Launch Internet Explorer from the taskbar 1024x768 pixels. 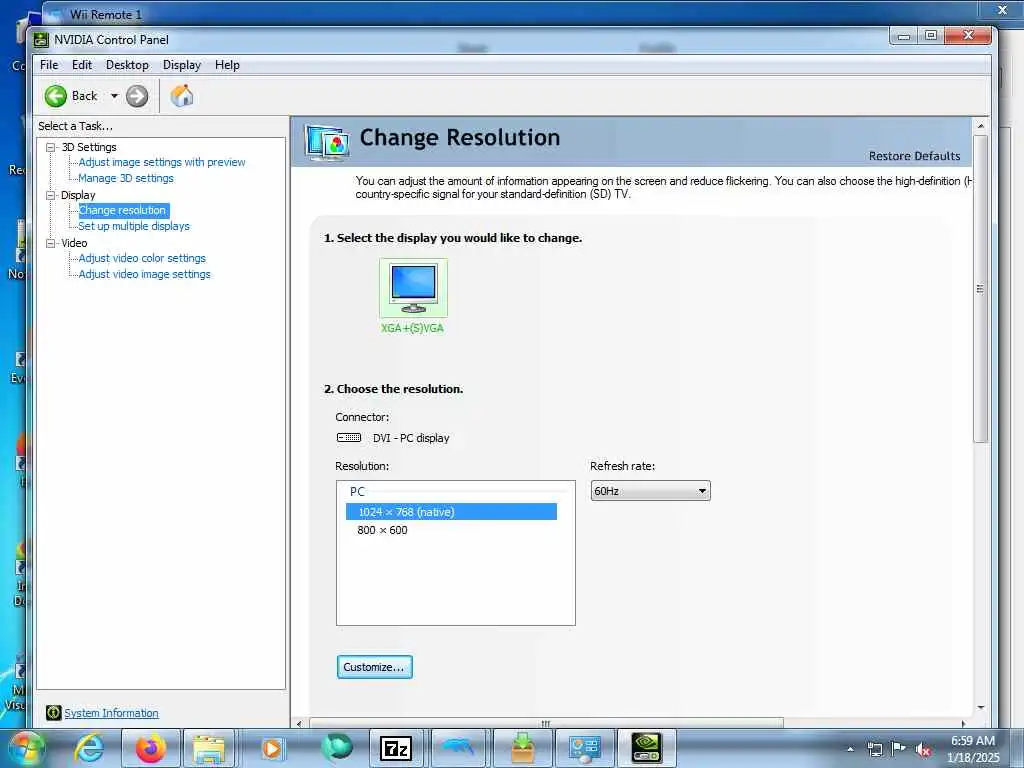coord(89,748)
